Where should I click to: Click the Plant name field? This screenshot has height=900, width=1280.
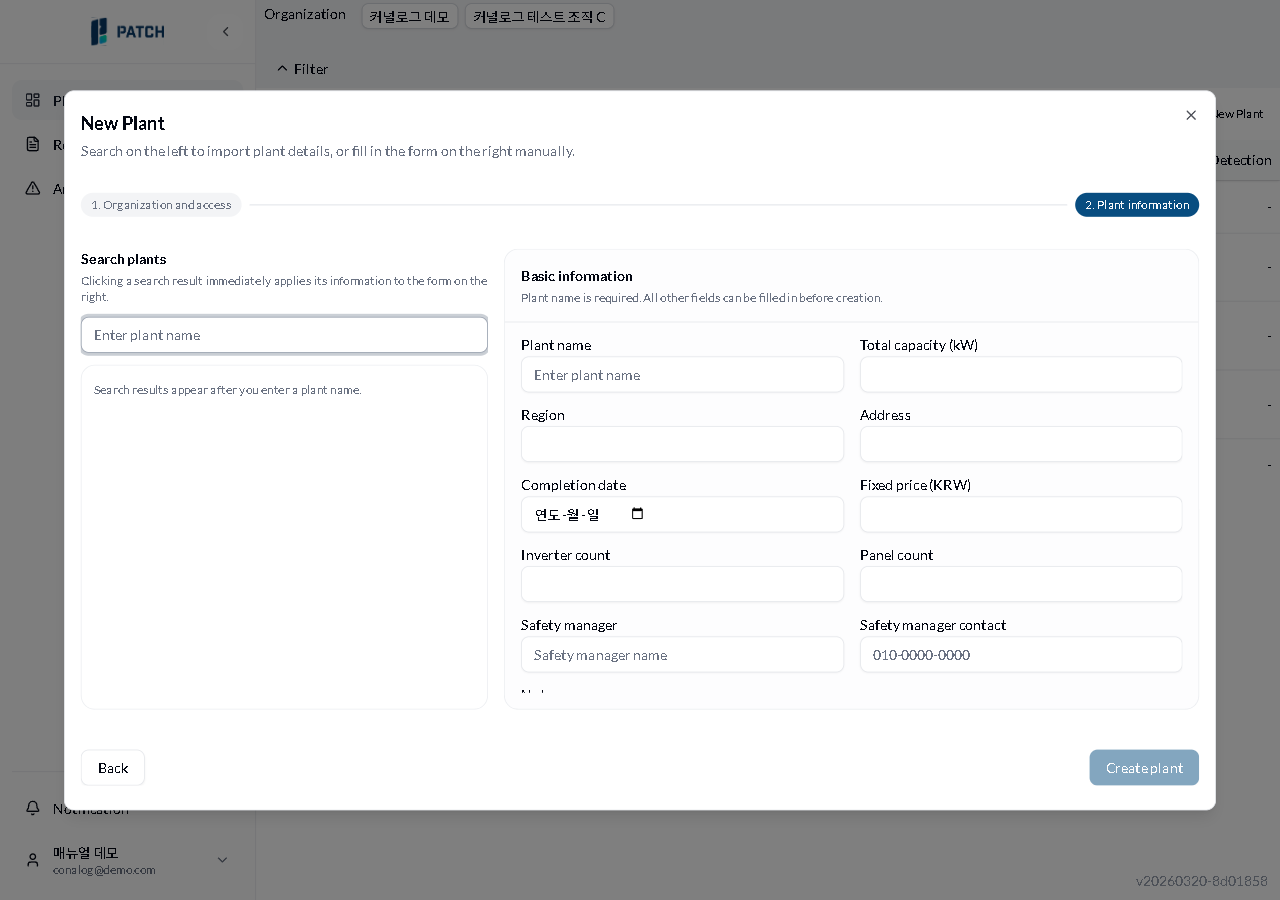click(682, 375)
